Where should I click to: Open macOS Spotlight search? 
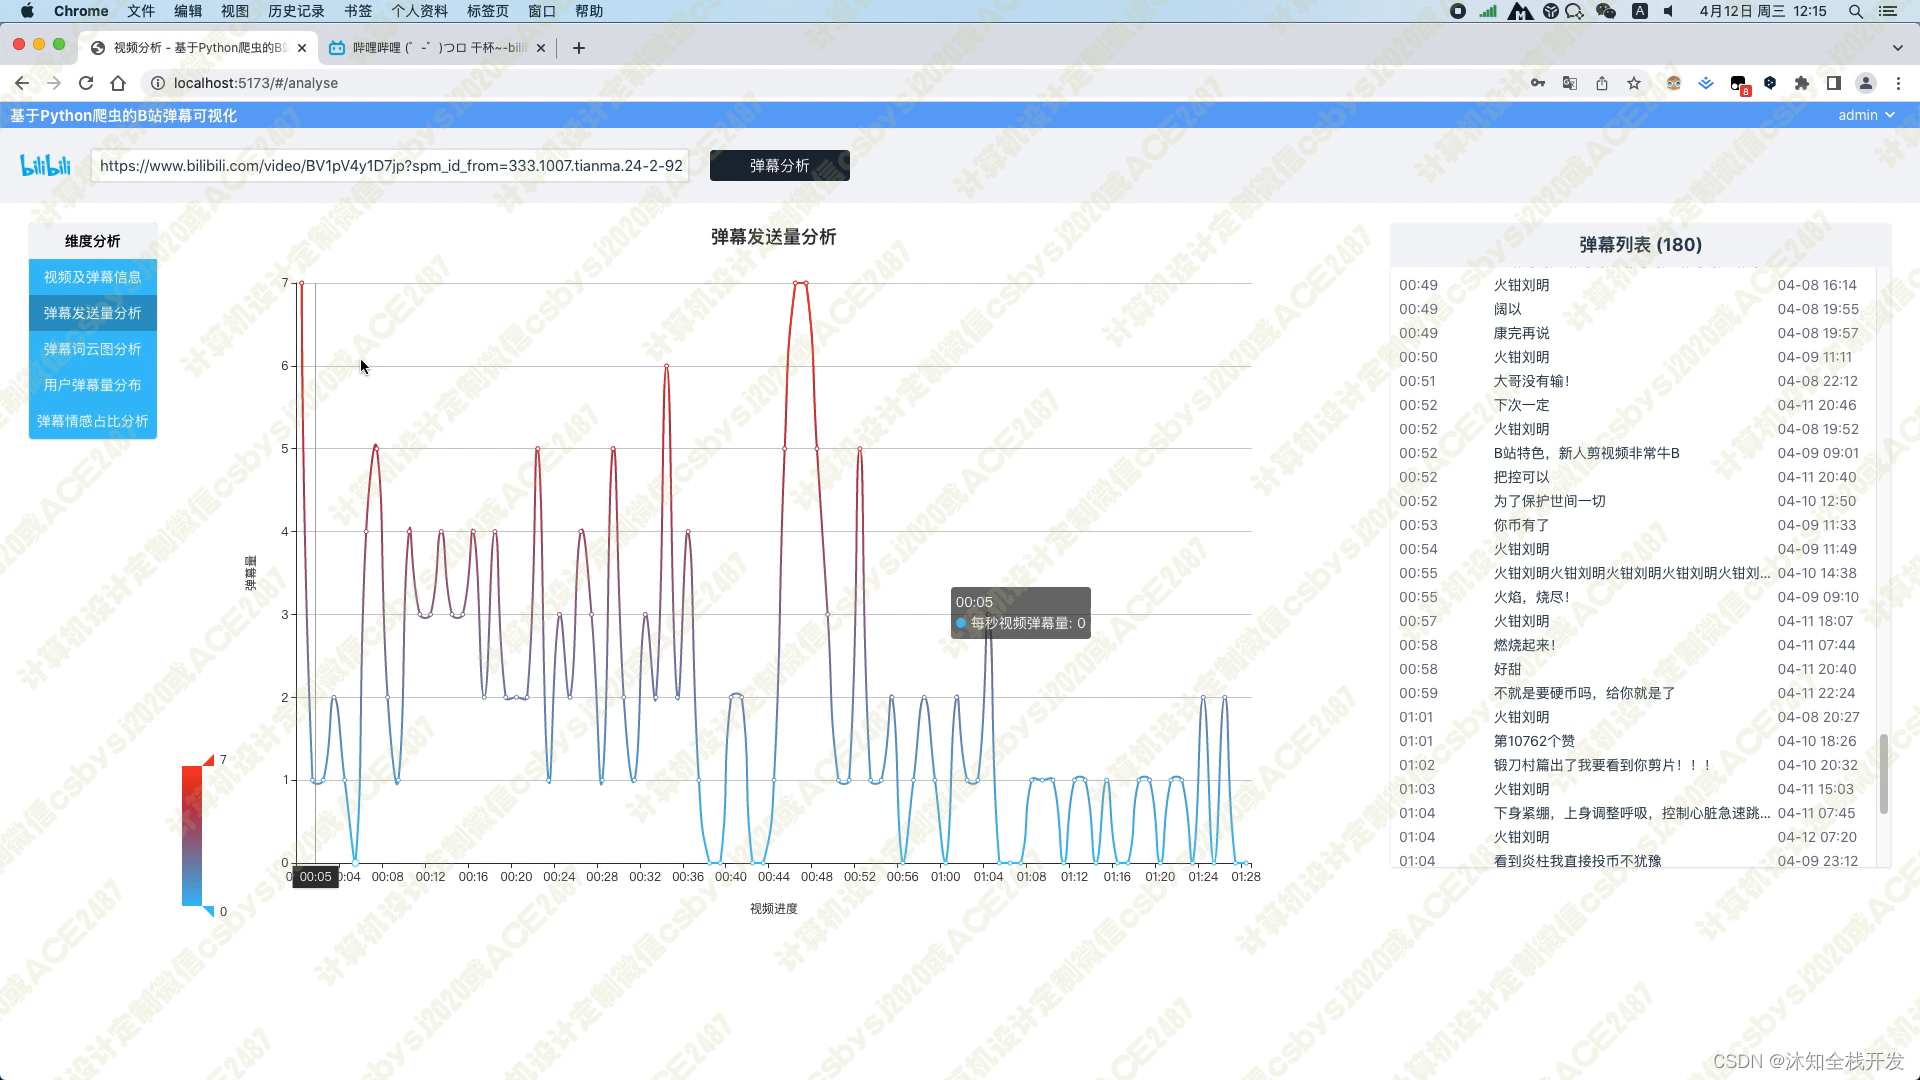tap(1855, 11)
